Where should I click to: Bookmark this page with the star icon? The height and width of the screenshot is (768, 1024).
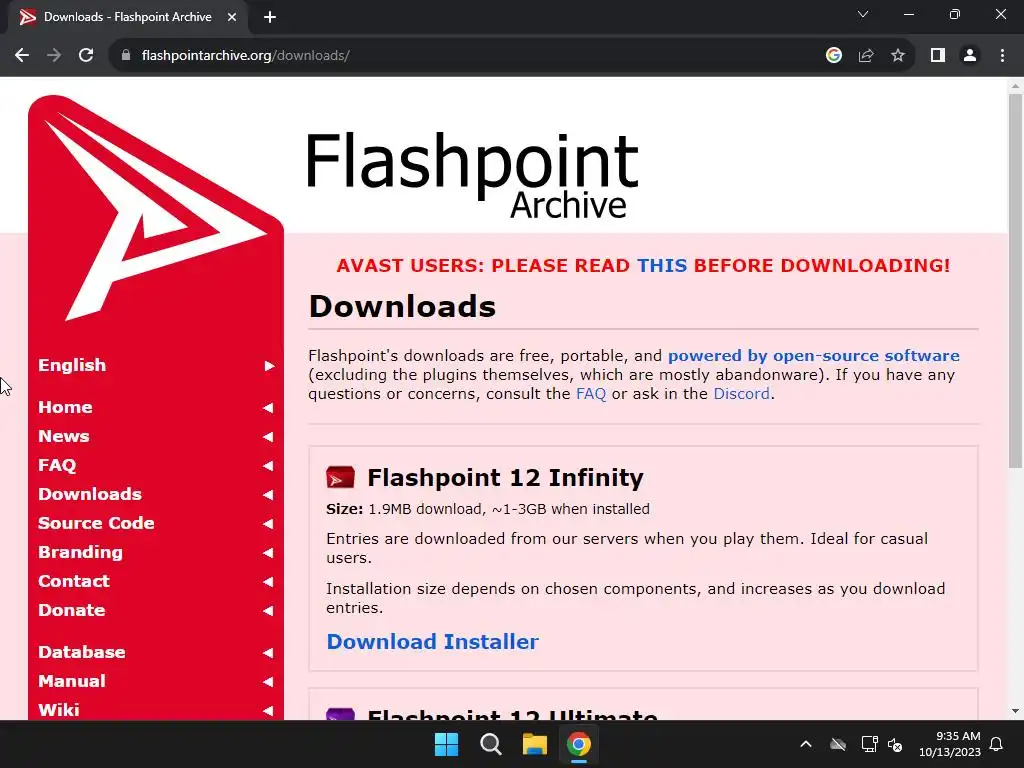click(x=898, y=56)
